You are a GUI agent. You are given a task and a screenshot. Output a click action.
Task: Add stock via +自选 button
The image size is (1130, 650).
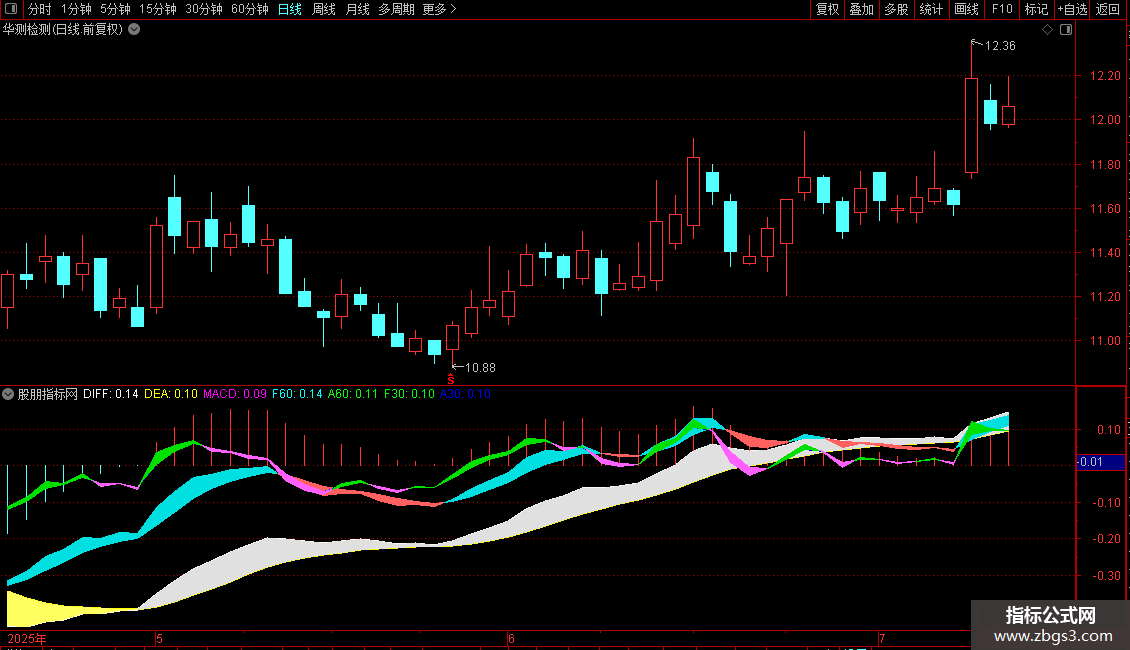coord(1072,9)
